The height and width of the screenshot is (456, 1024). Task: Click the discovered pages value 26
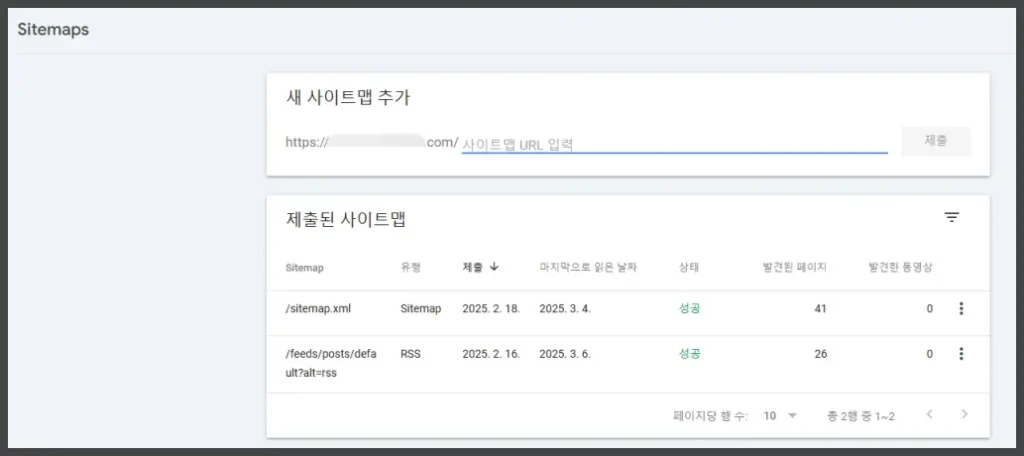[820, 354]
